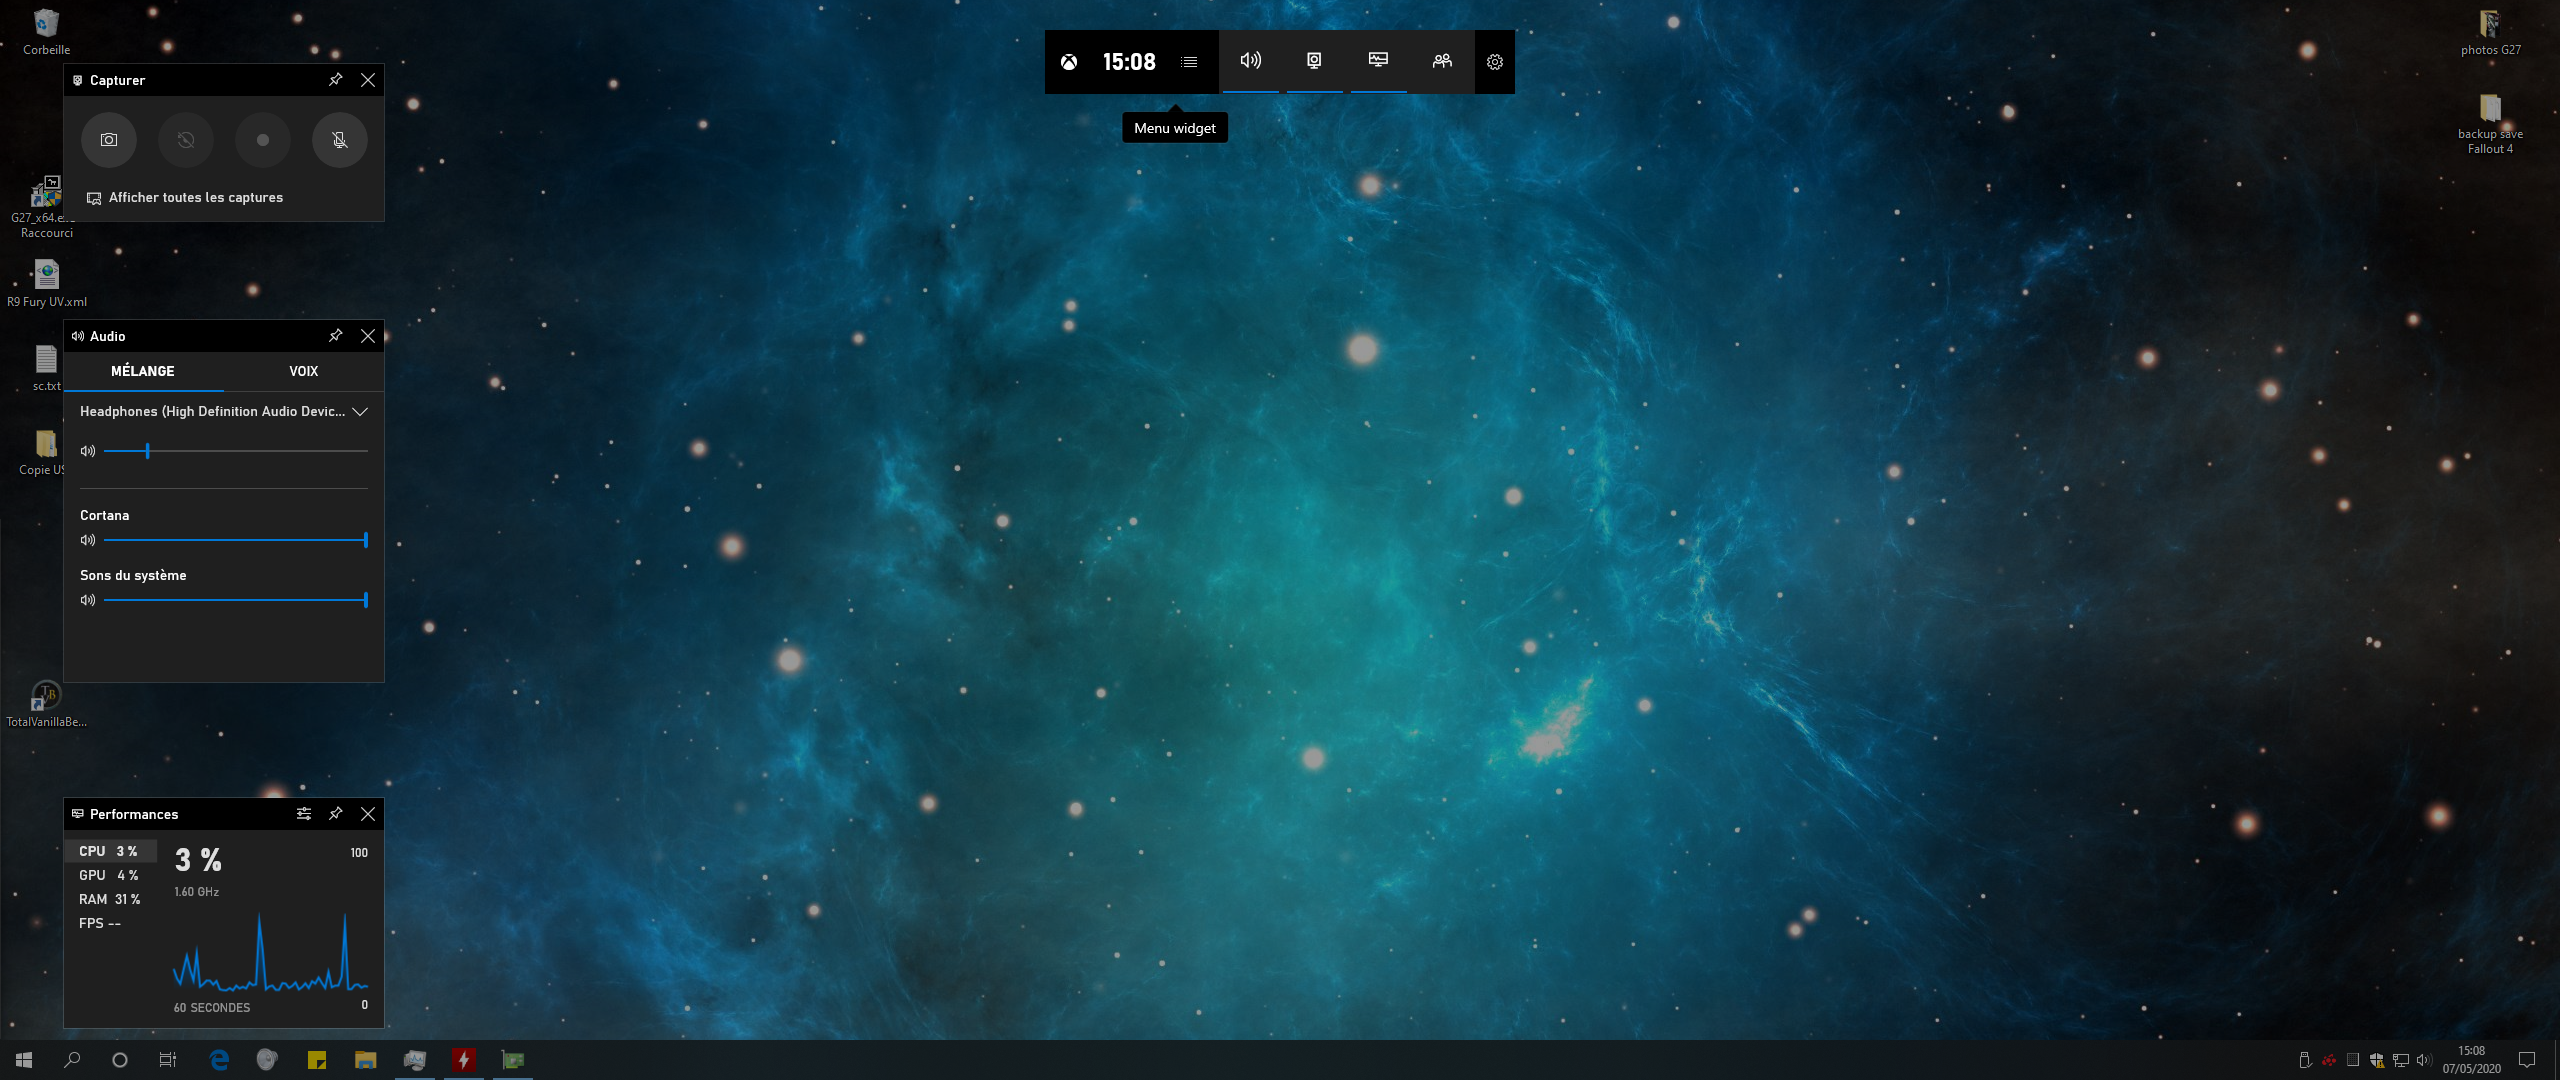Mute the Cortana volume icon
The height and width of the screenshot is (1080, 2560).
click(x=88, y=540)
